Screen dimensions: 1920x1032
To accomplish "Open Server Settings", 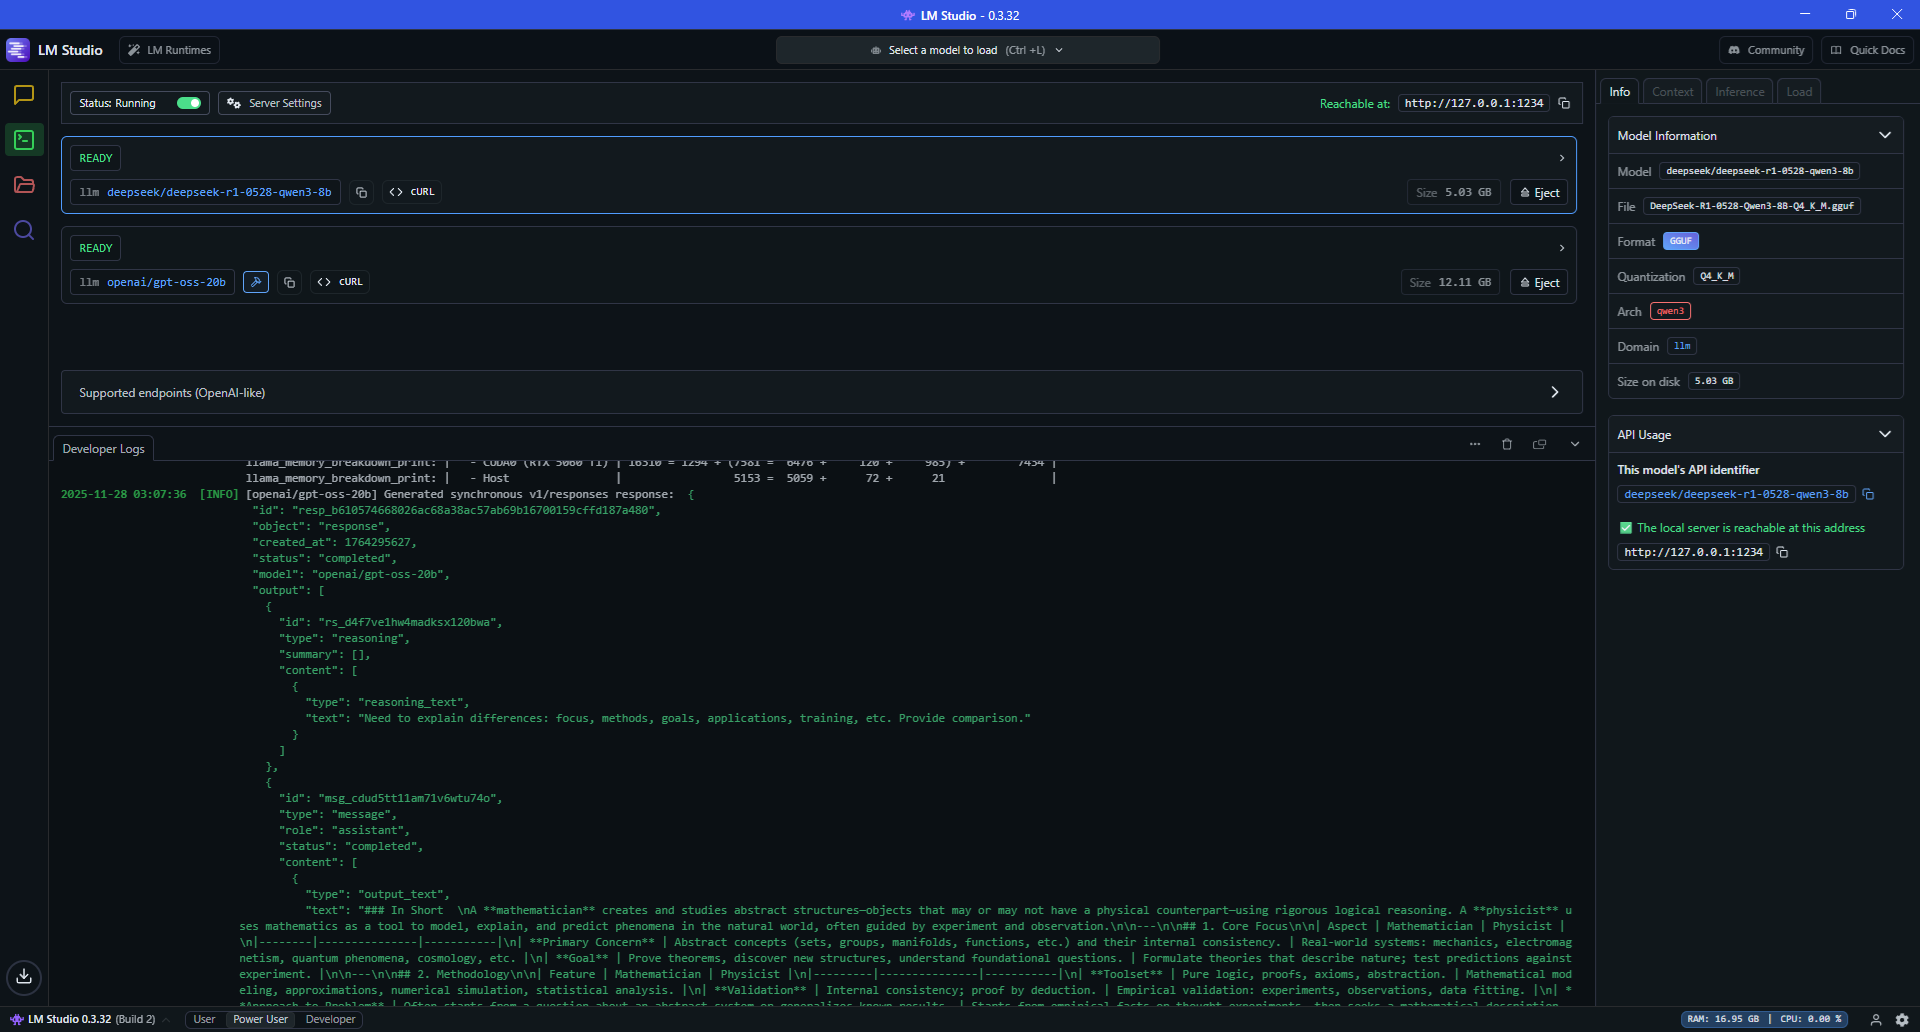I will (274, 103).
